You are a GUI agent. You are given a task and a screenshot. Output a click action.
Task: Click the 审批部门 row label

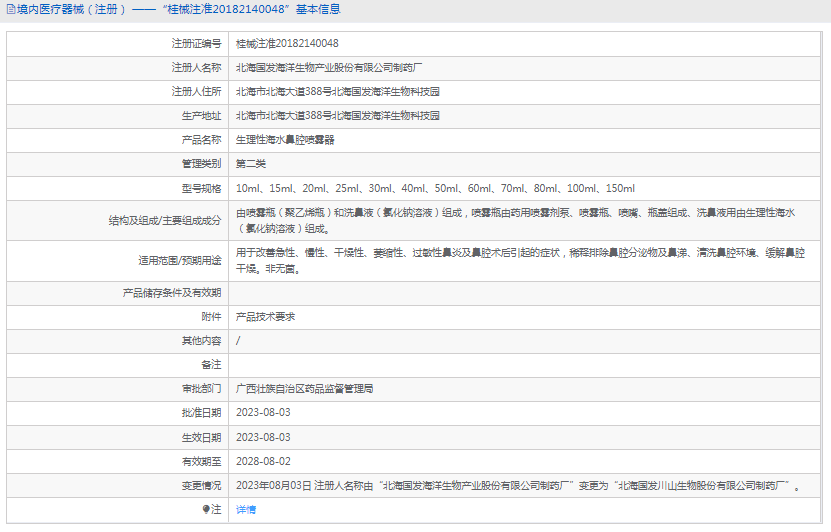pyautogui.click(x=201, y=389)
